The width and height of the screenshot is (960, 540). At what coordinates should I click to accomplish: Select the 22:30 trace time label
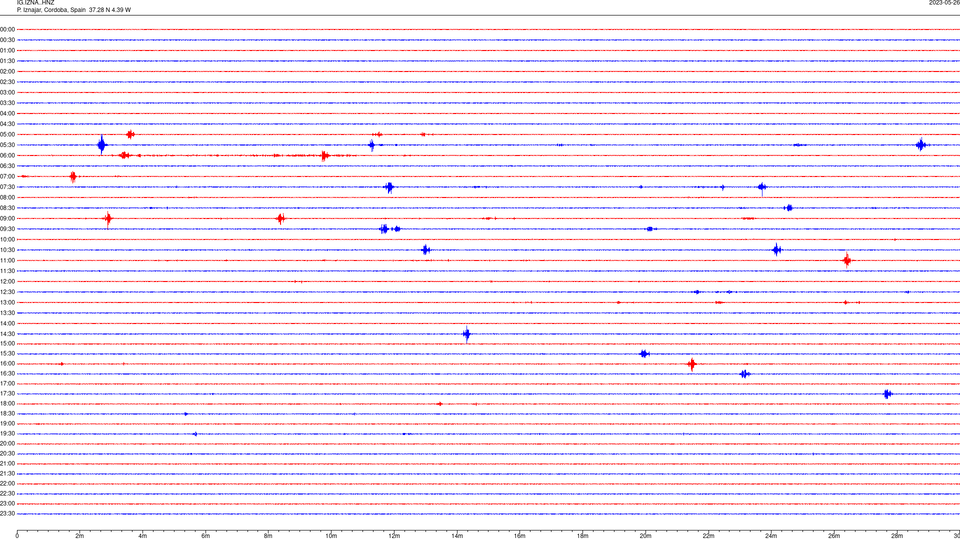click(x=7, y=493)
